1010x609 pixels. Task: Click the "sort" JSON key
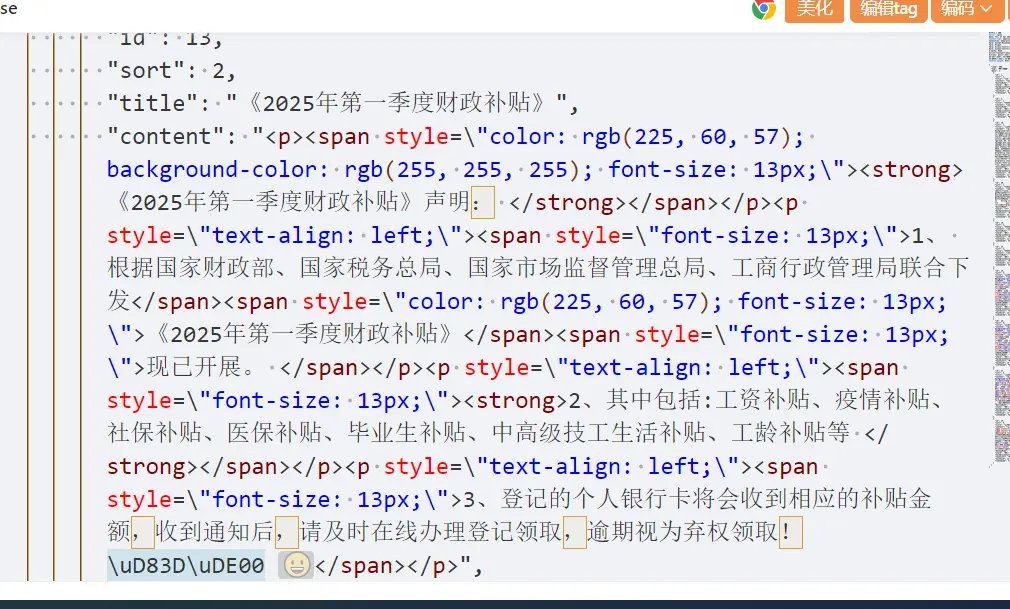point(140,70)
